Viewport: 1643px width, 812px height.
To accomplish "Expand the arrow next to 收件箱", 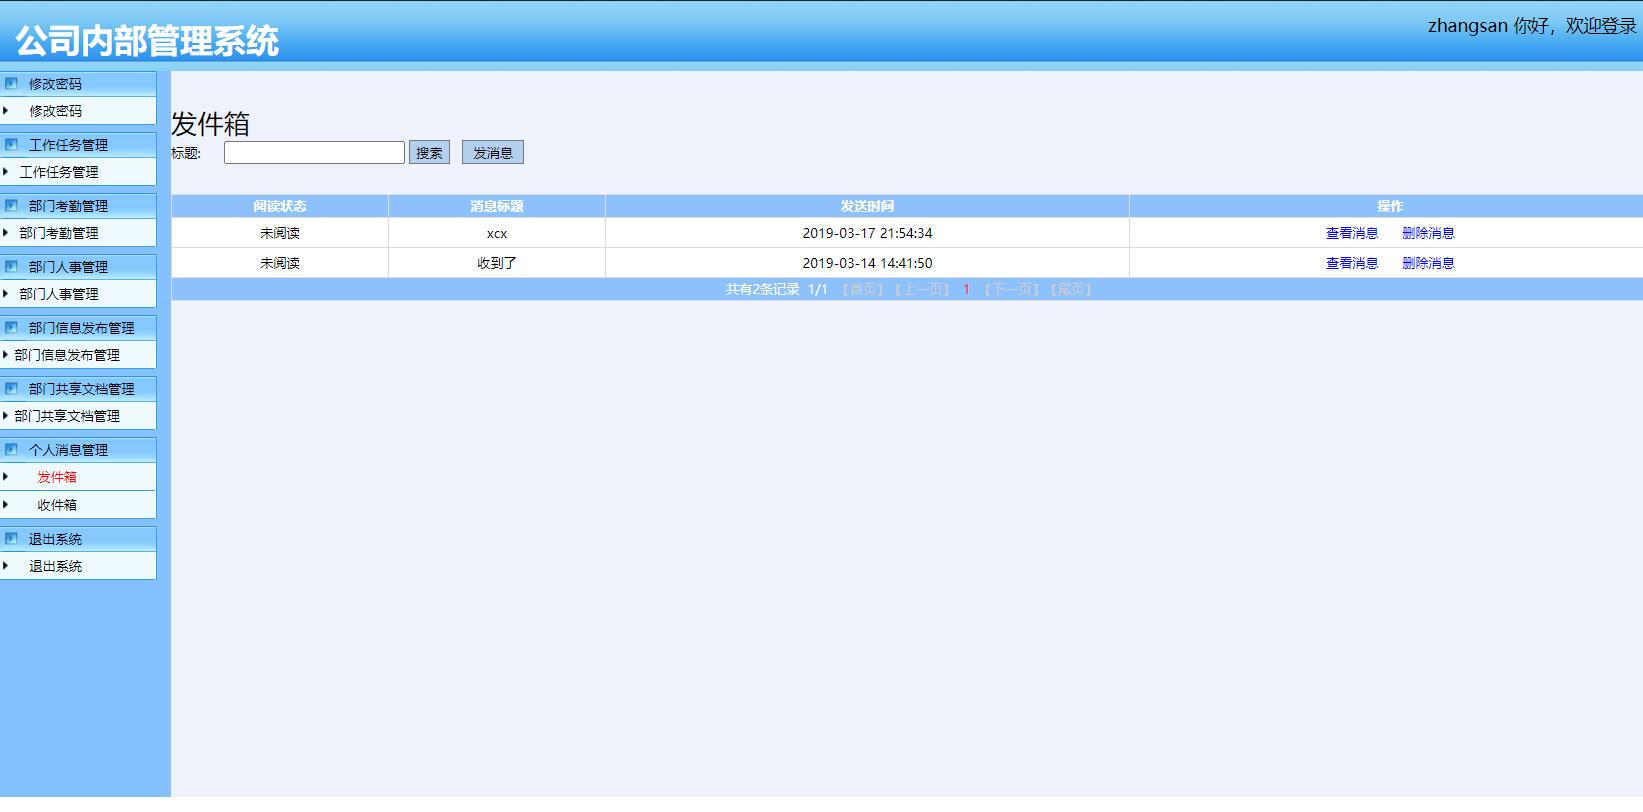I will click(6, 505).
